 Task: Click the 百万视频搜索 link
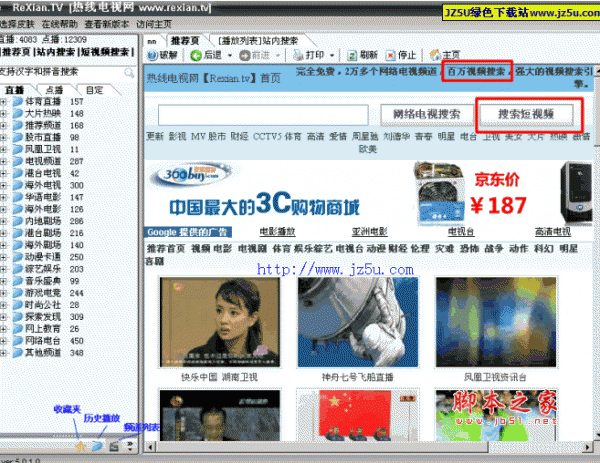pyautogui.click(x=476, y=71)
